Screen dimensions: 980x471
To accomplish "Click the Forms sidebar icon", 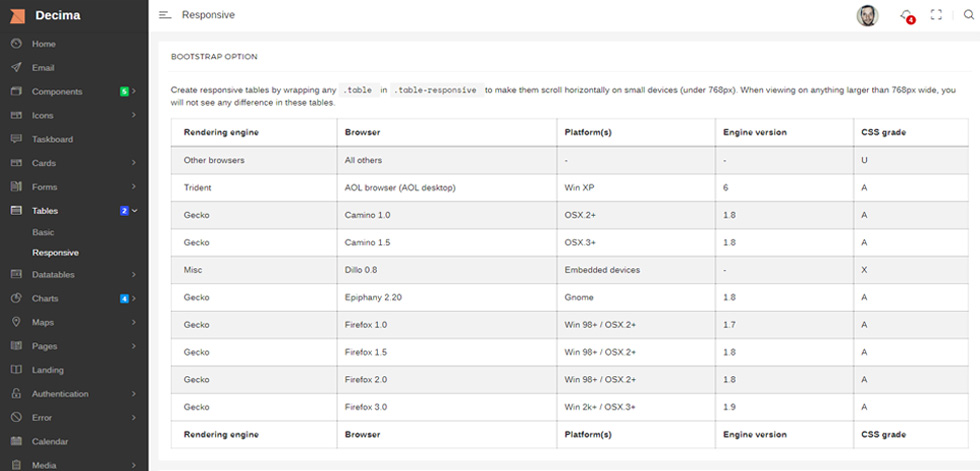I will click(17, 186).
